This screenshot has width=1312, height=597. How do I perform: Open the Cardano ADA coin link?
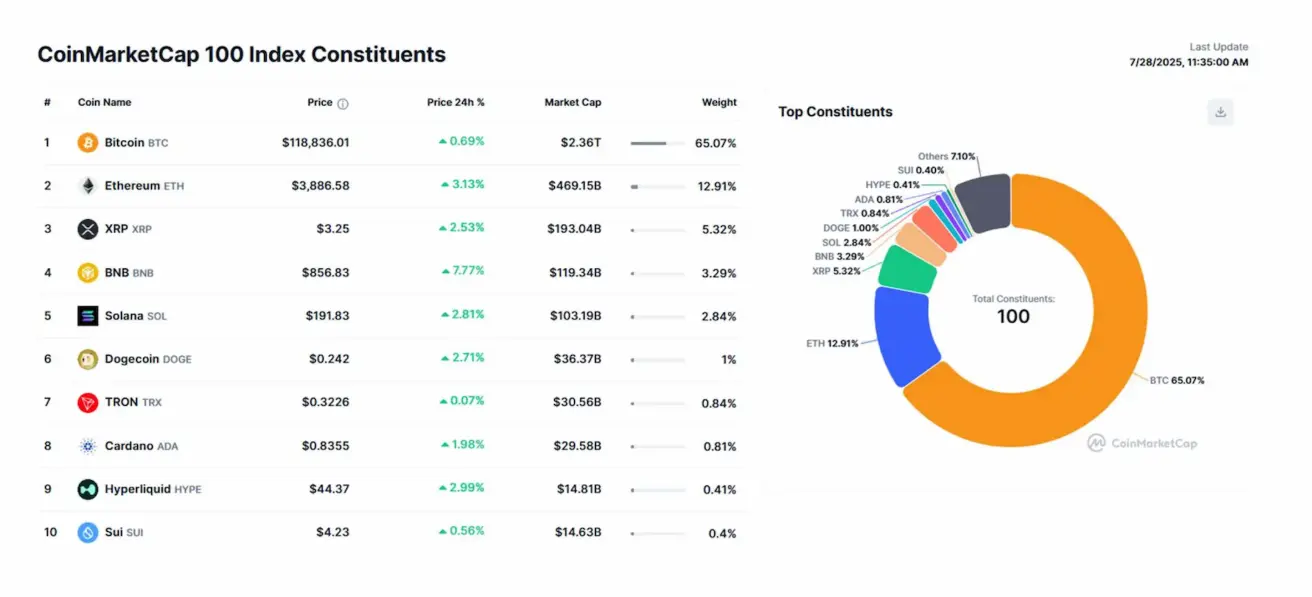point(141,446)
